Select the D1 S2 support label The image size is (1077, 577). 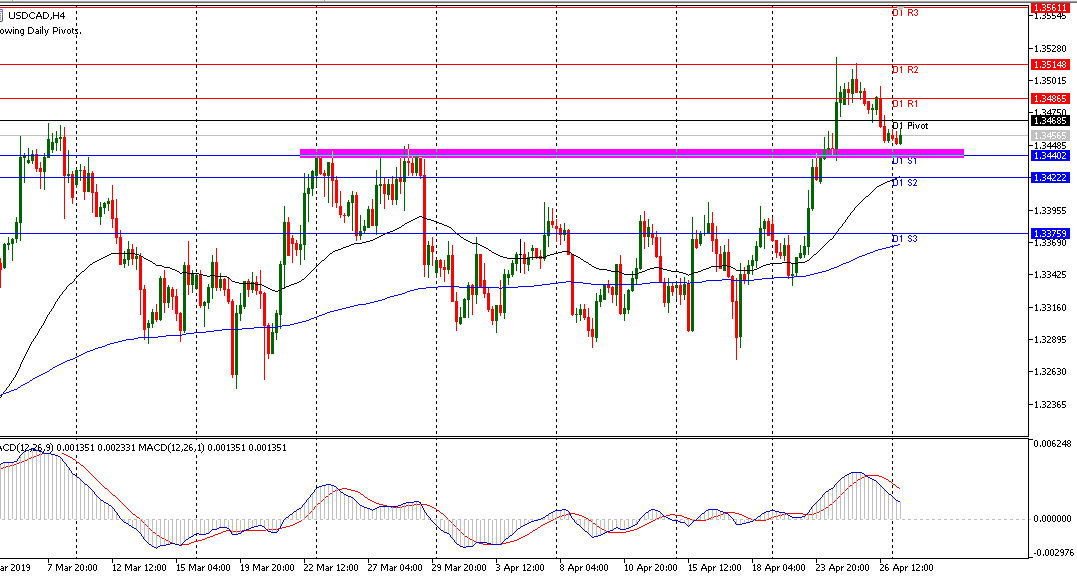point(905,183)
